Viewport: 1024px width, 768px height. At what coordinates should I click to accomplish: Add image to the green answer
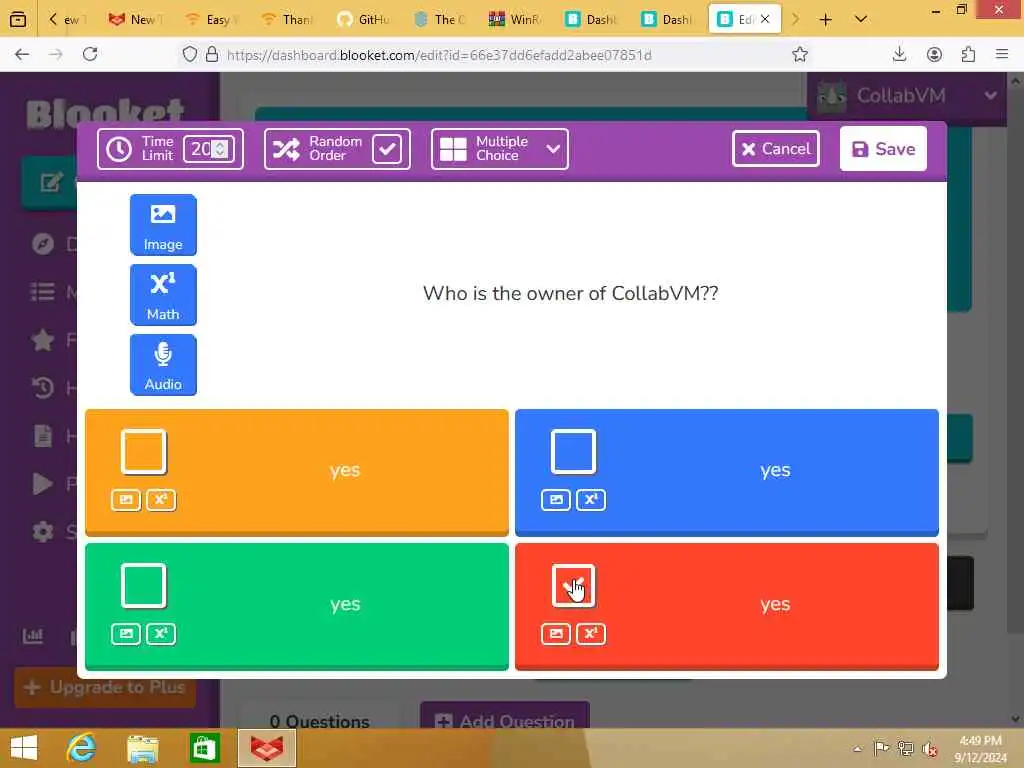[x=126, y=634]
